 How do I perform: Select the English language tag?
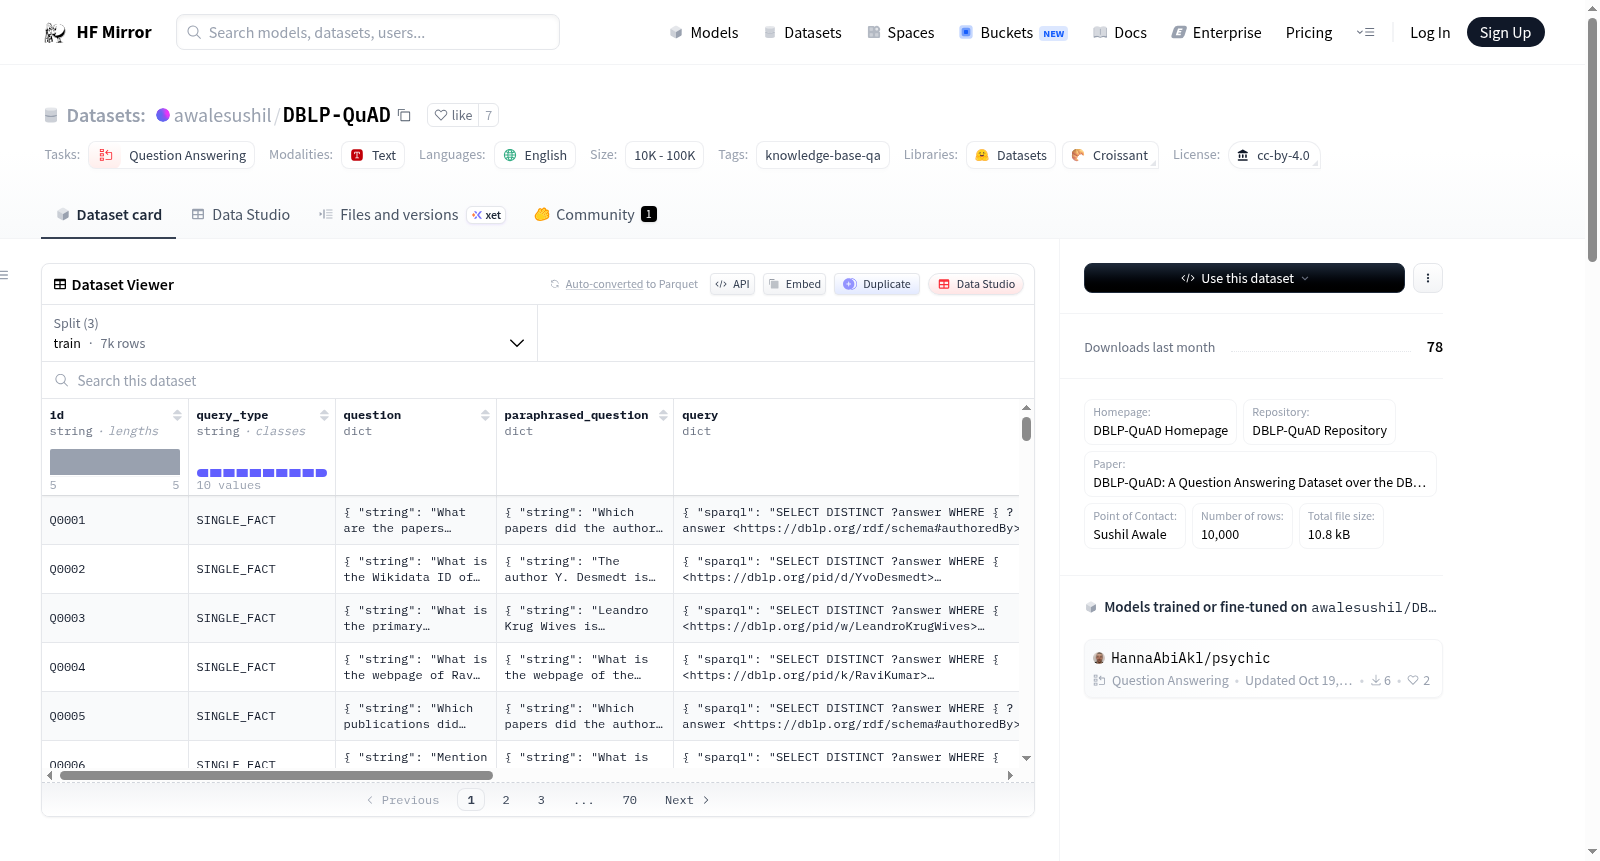(535, 155)
